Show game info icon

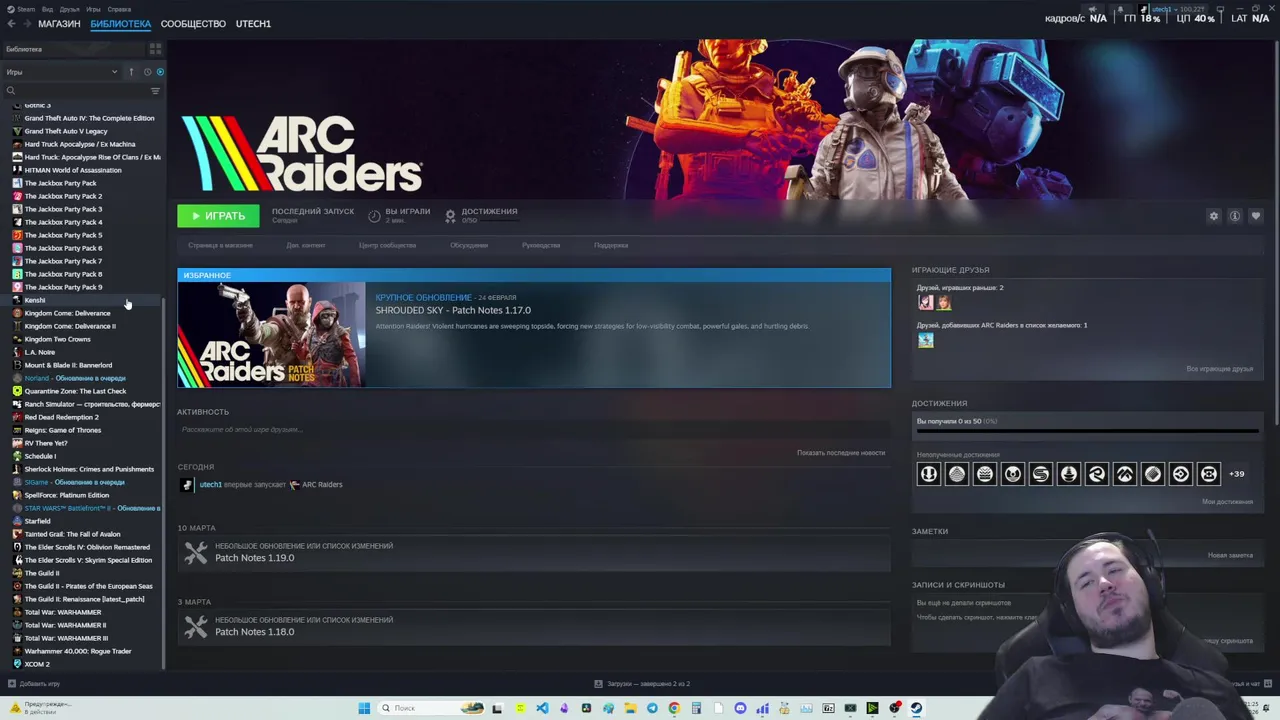1235,216
